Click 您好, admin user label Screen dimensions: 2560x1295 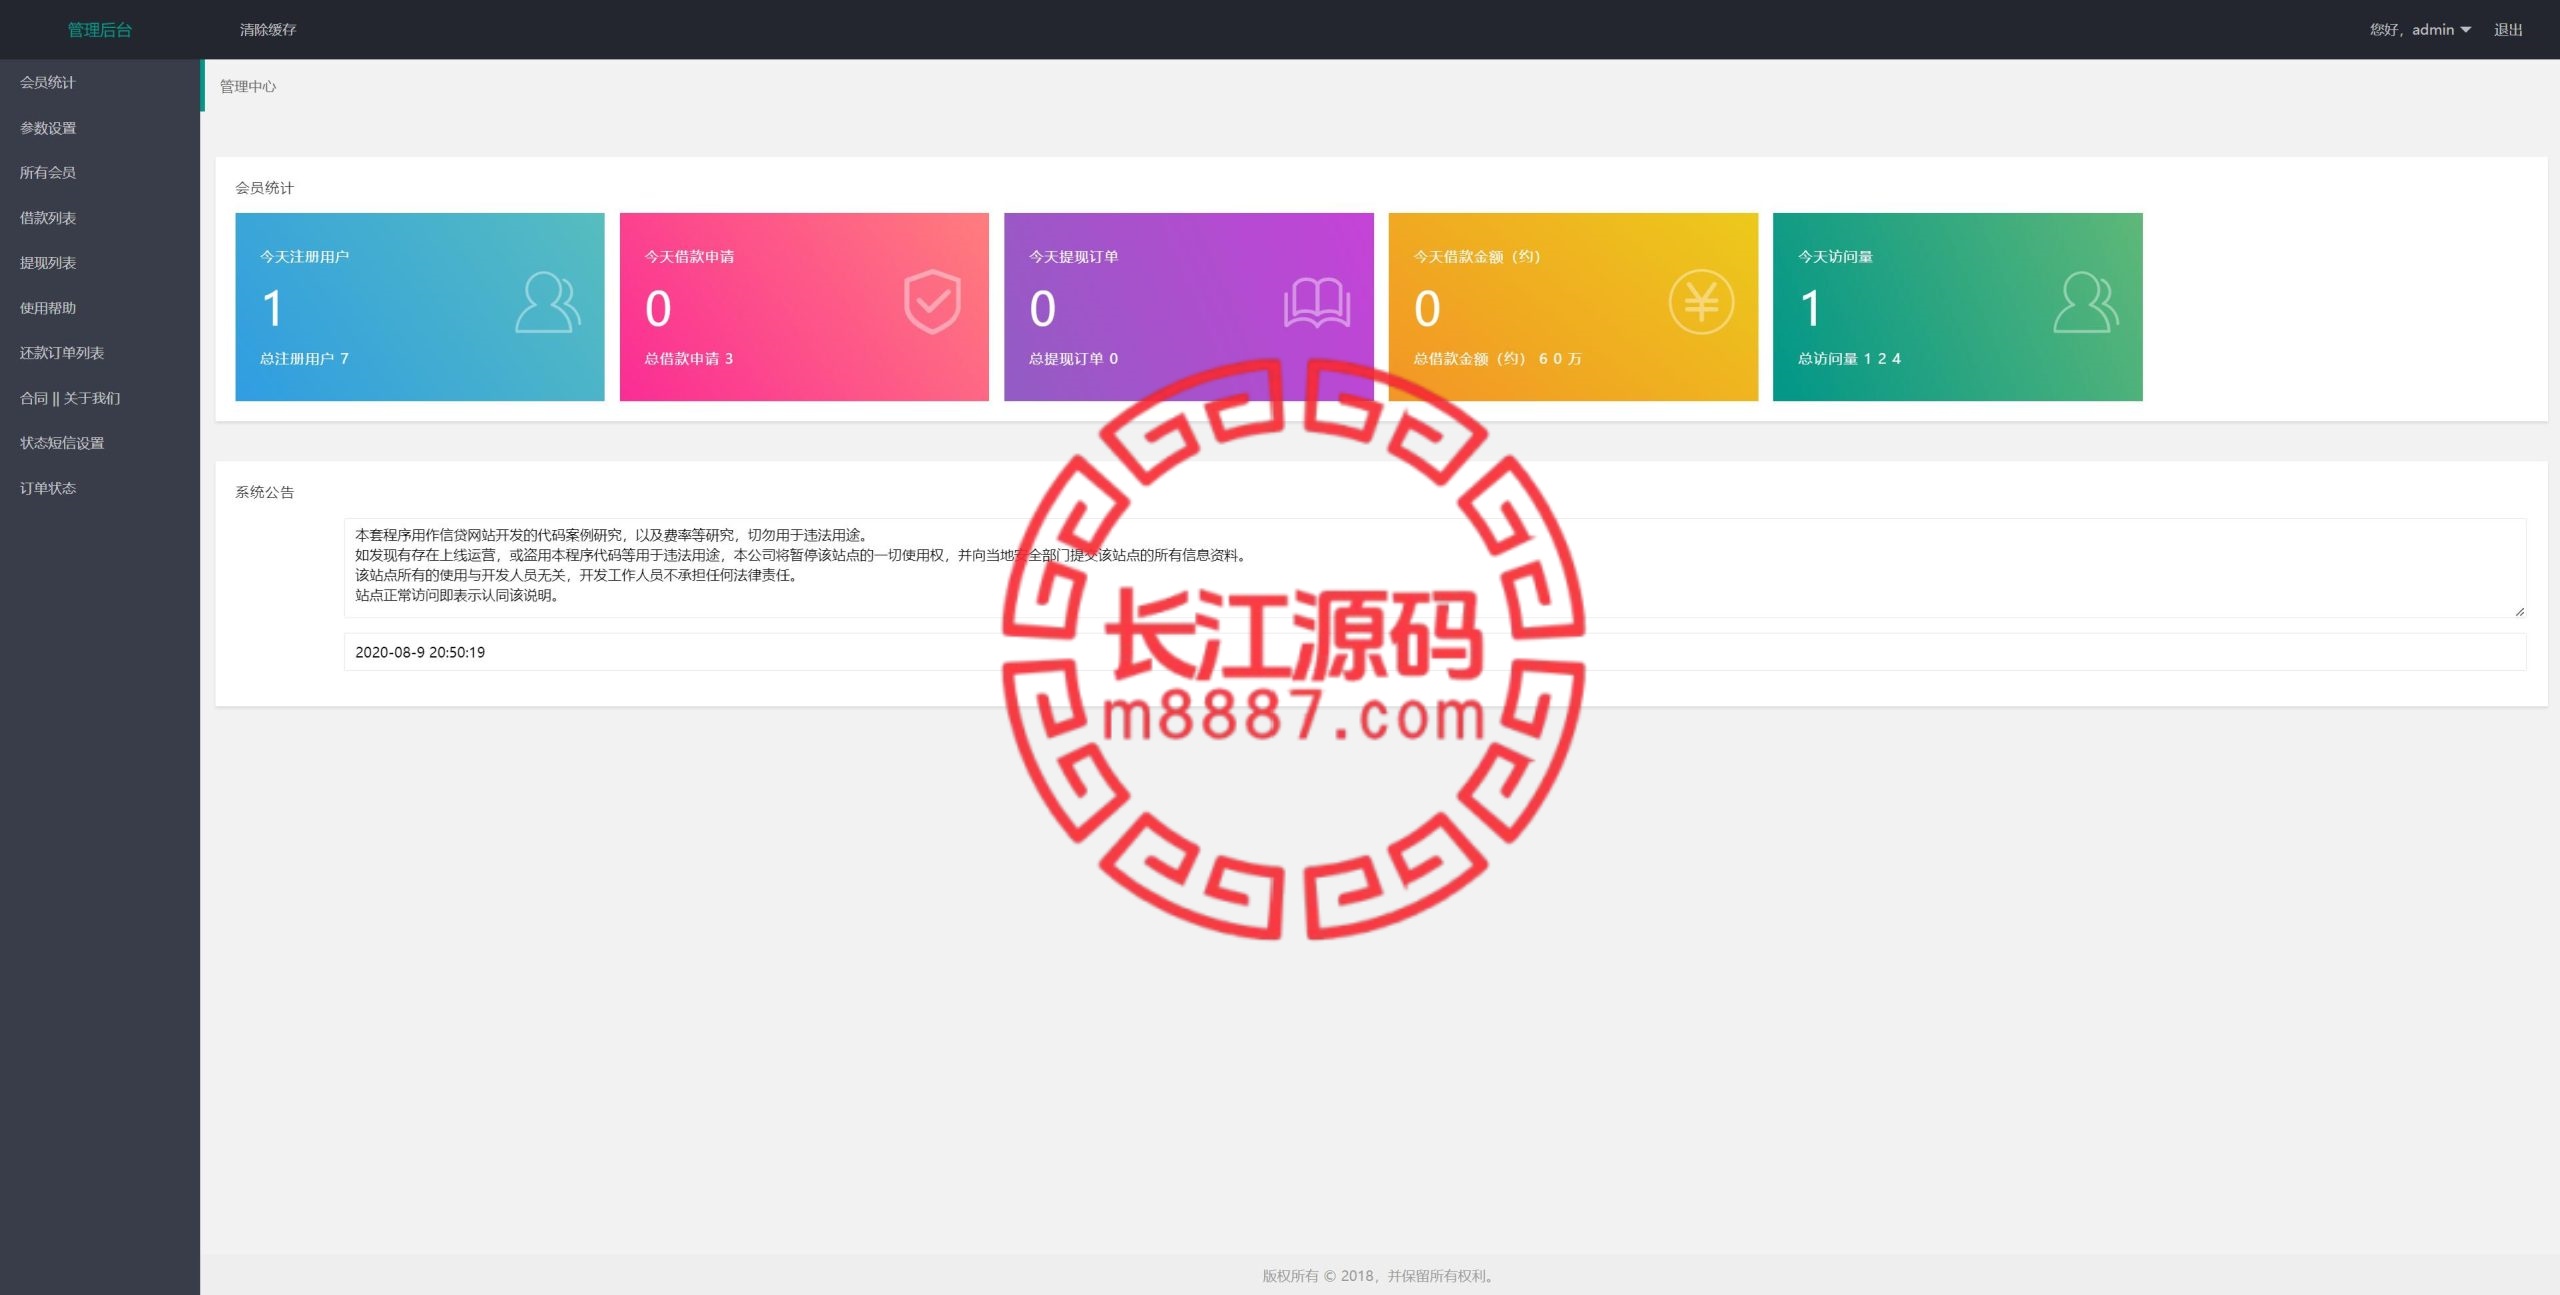coord(2411,30)
